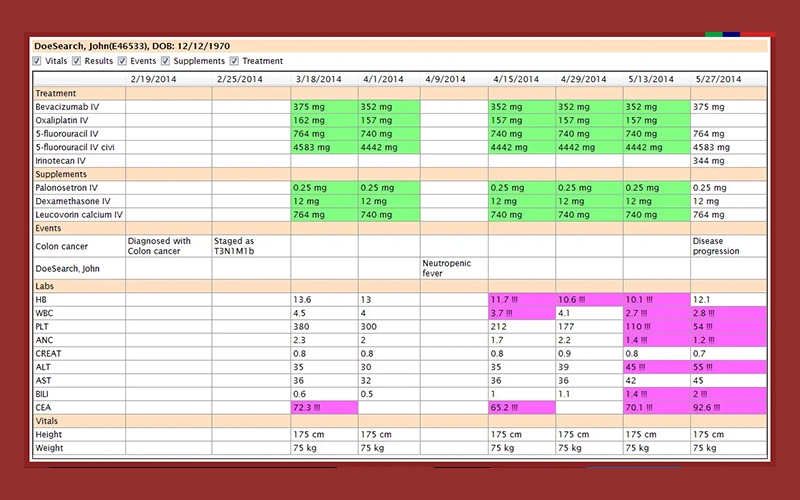
Task: Click the Vitals section header row
Action: point(399,421)
